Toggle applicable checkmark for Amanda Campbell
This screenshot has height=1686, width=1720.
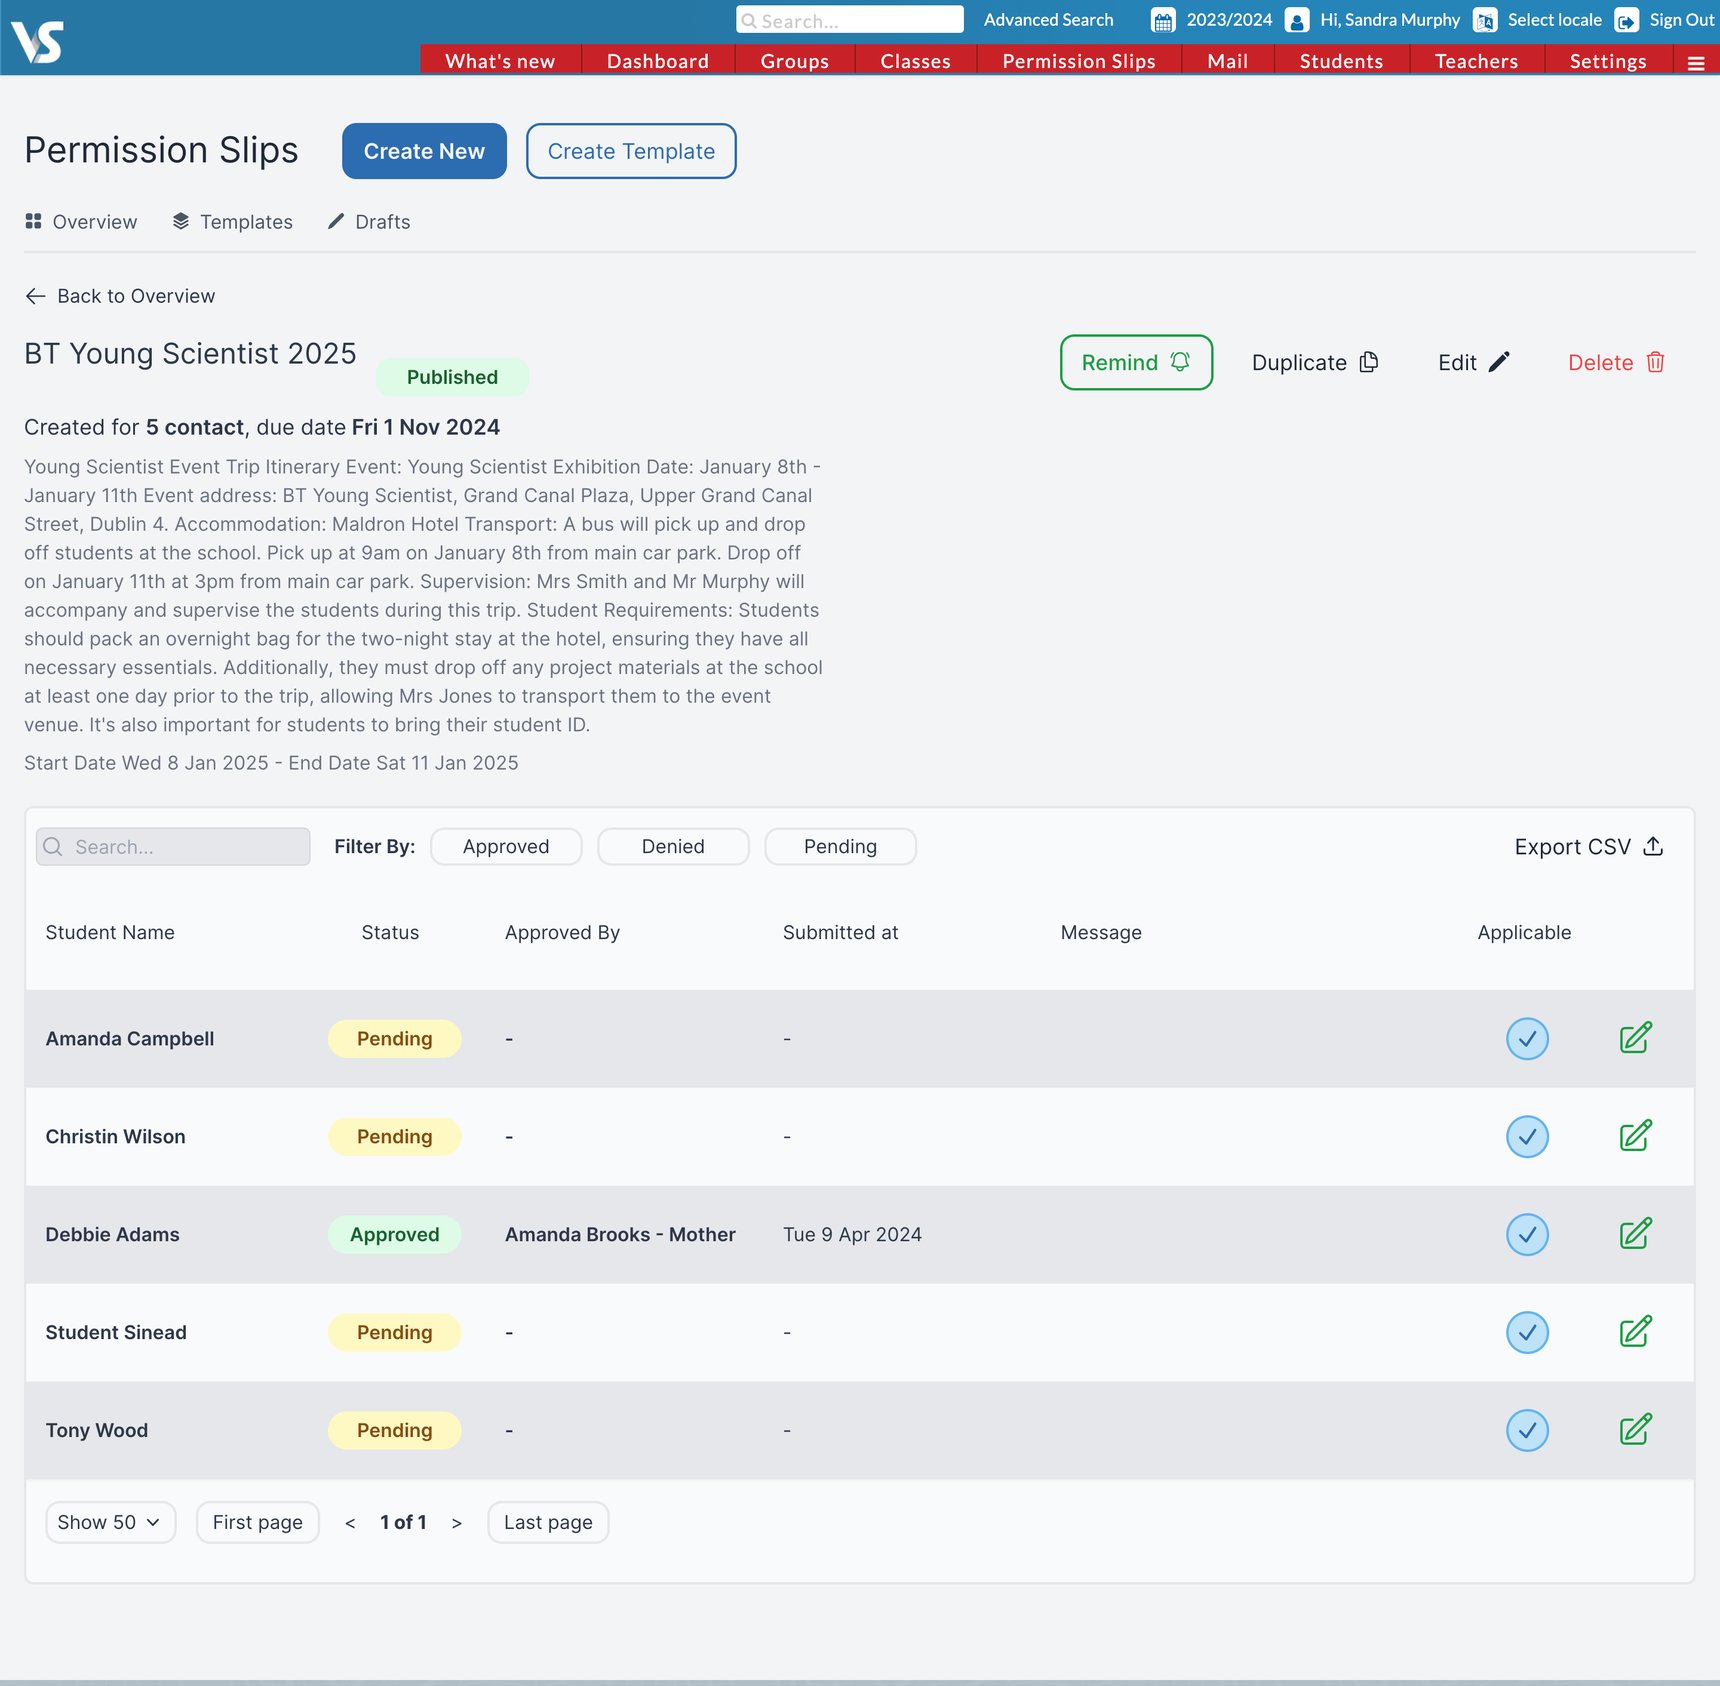[x=1527, y=1039]
